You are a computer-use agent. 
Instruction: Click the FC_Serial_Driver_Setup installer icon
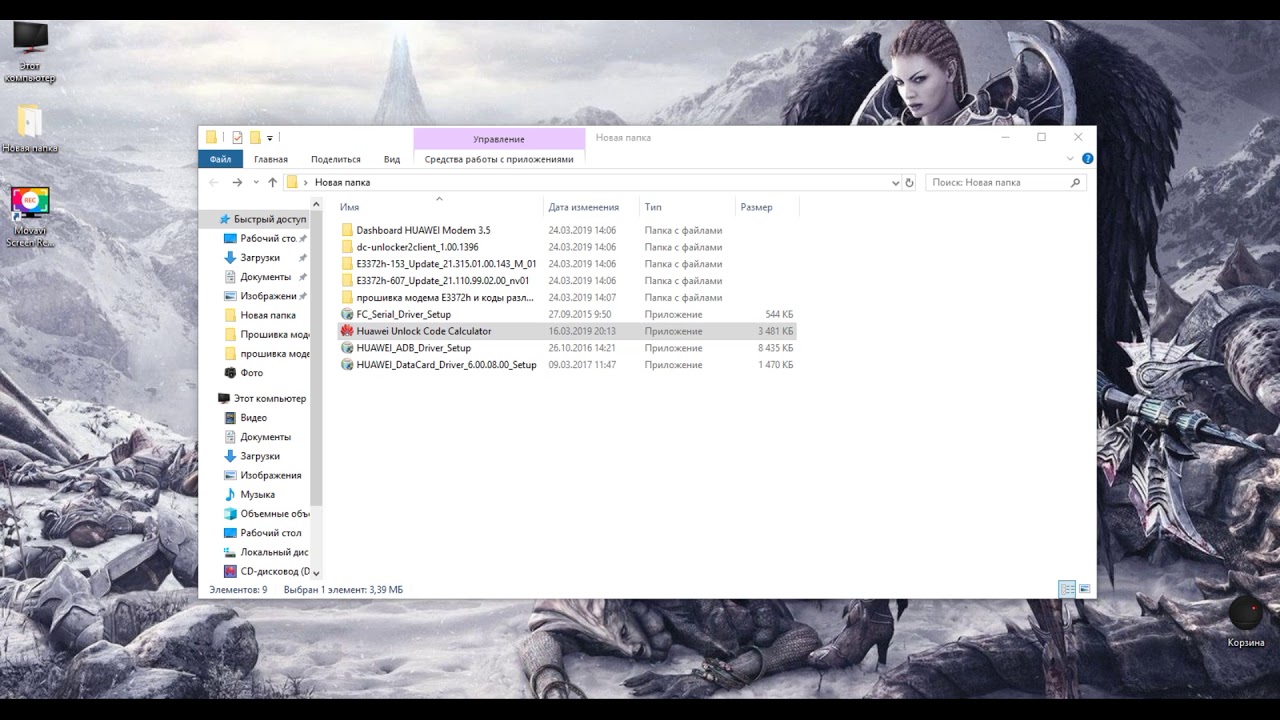coord(347,314)
